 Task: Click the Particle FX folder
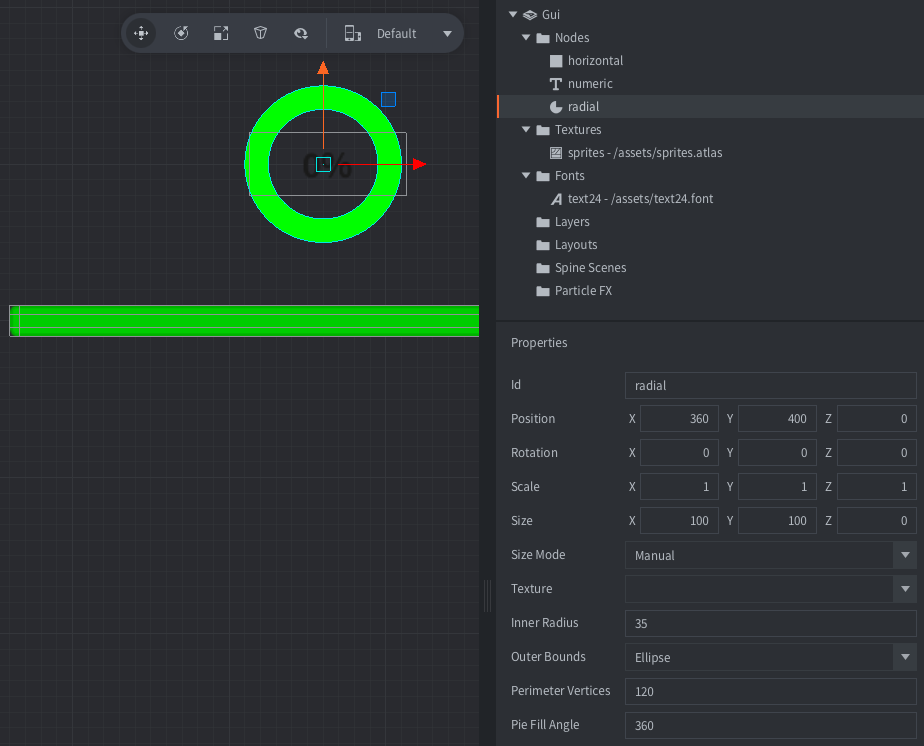point(583,291)
